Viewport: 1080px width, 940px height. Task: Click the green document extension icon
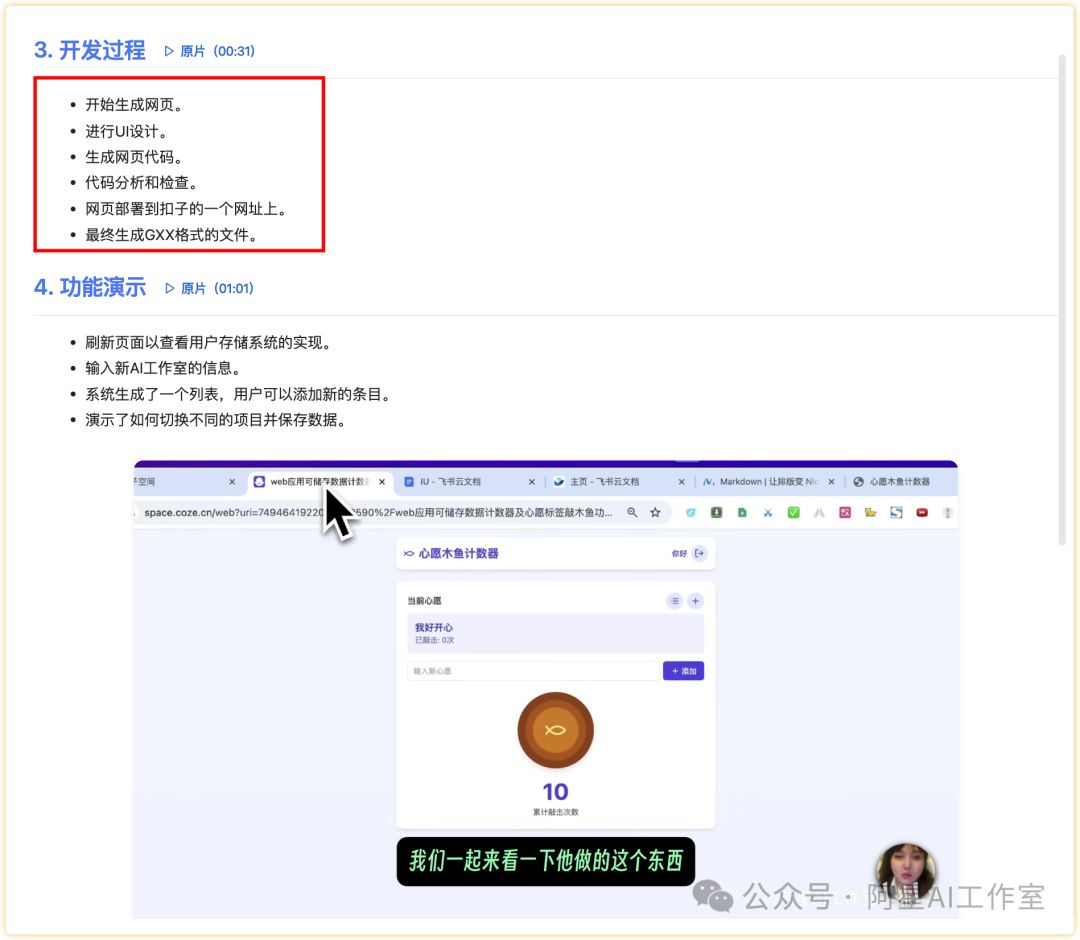(x=742, y=512)
